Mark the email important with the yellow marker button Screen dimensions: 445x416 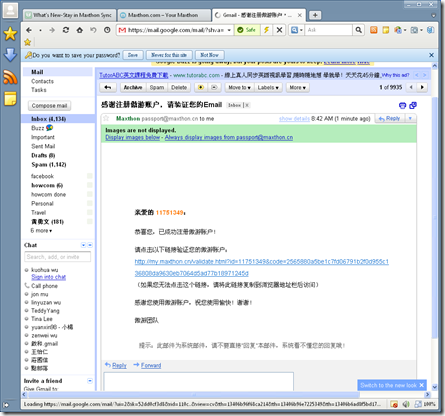click(201, 87)
